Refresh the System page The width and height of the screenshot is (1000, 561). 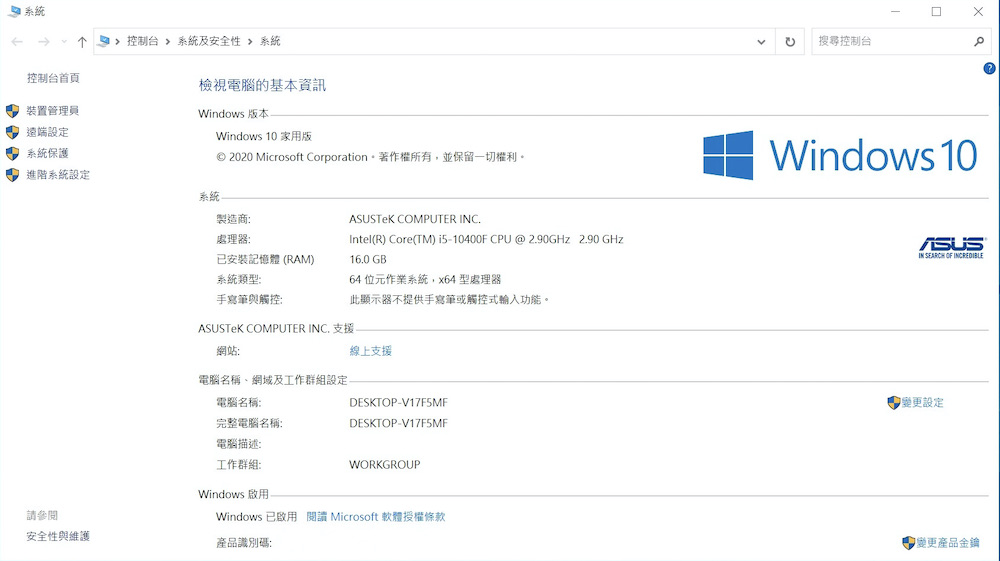click(790, 42)
